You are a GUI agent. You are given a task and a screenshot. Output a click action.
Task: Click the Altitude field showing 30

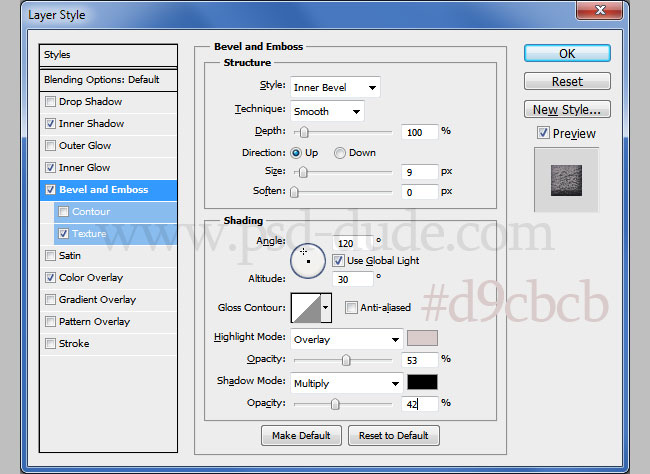352,279
